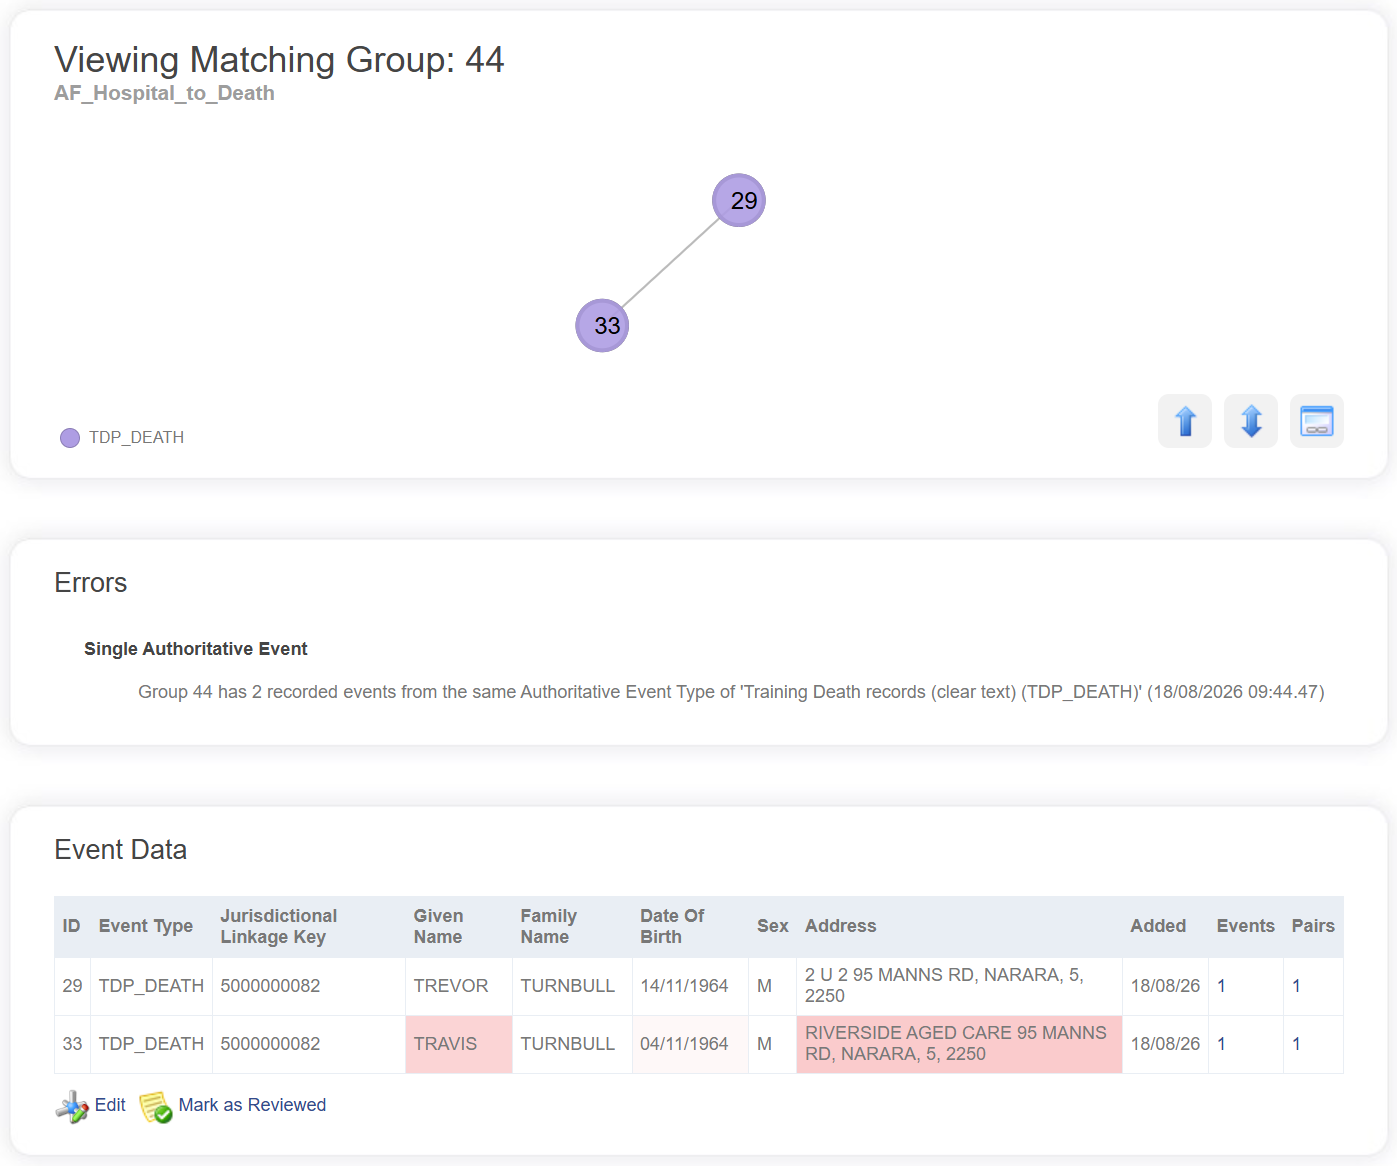Click the up-down double arrow icon
Image resolution: width=1397 pixels, height=1166 pixels.
pos(1251,421)
